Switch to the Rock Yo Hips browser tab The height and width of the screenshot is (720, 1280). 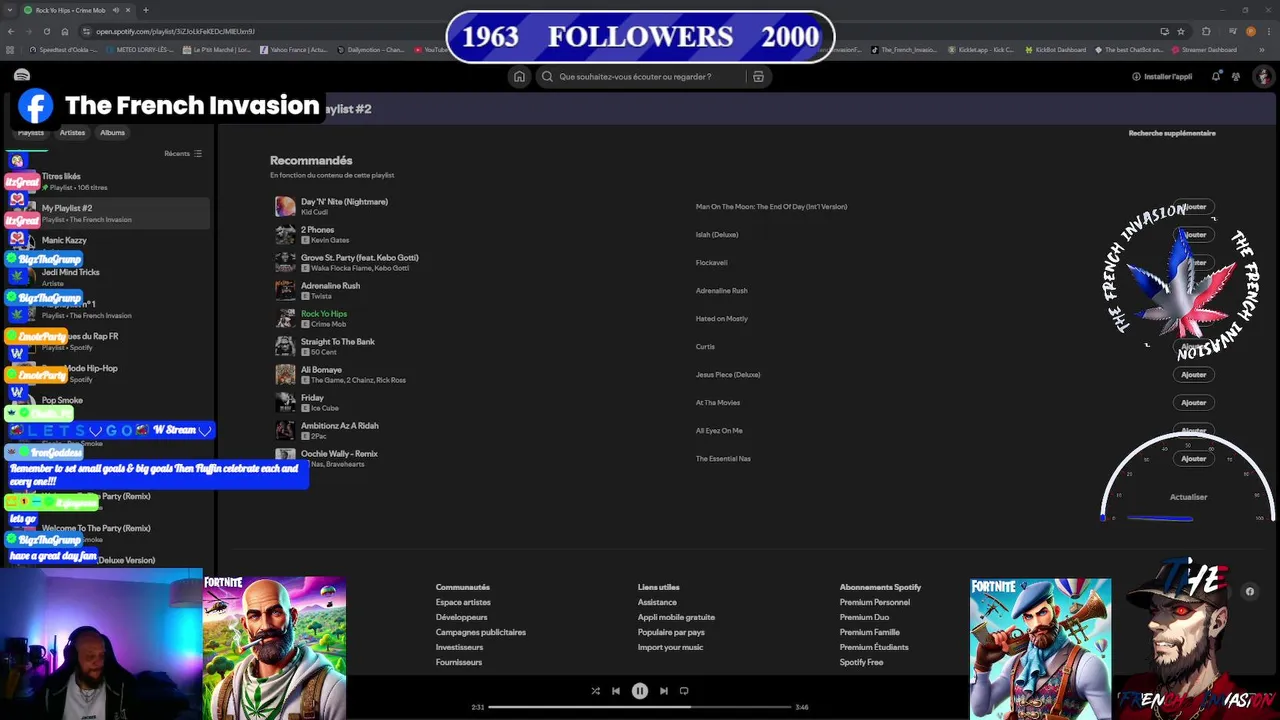point(78,10)
